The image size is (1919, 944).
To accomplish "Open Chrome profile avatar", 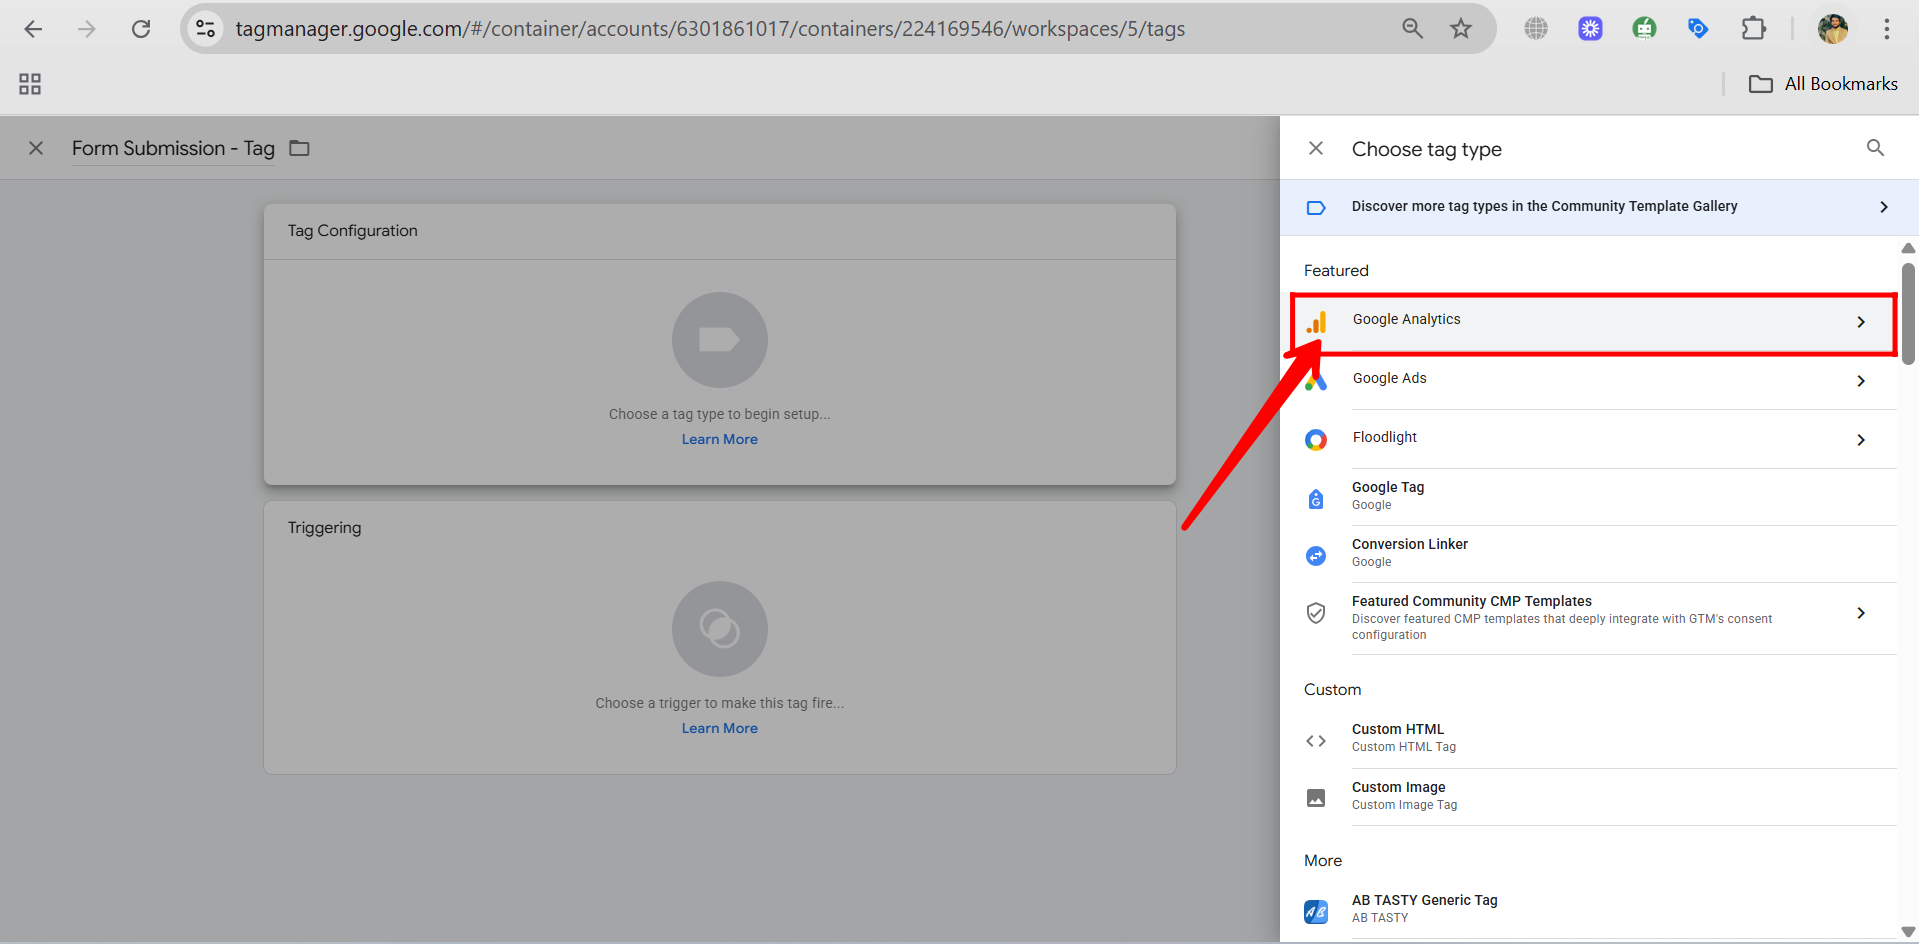I will pyautogui.click(x=1832, y=29).
